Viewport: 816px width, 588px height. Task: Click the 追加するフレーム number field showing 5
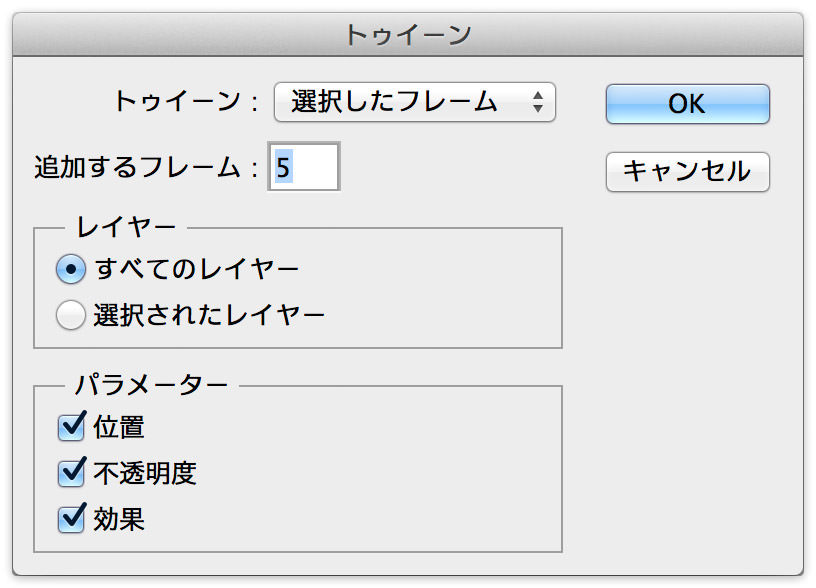(x=304, y=167)
